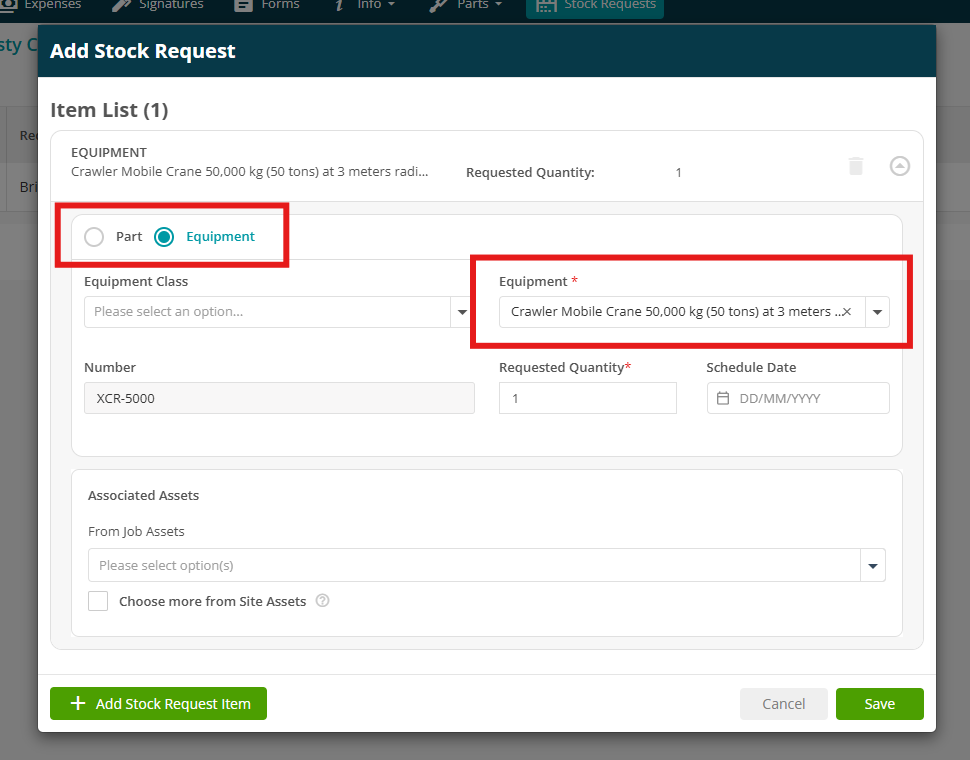Image resolution: width=970 pixels, height=760 pixels.
Task: Expand the Equipment dropdown arrow
Action: (877, 312)
